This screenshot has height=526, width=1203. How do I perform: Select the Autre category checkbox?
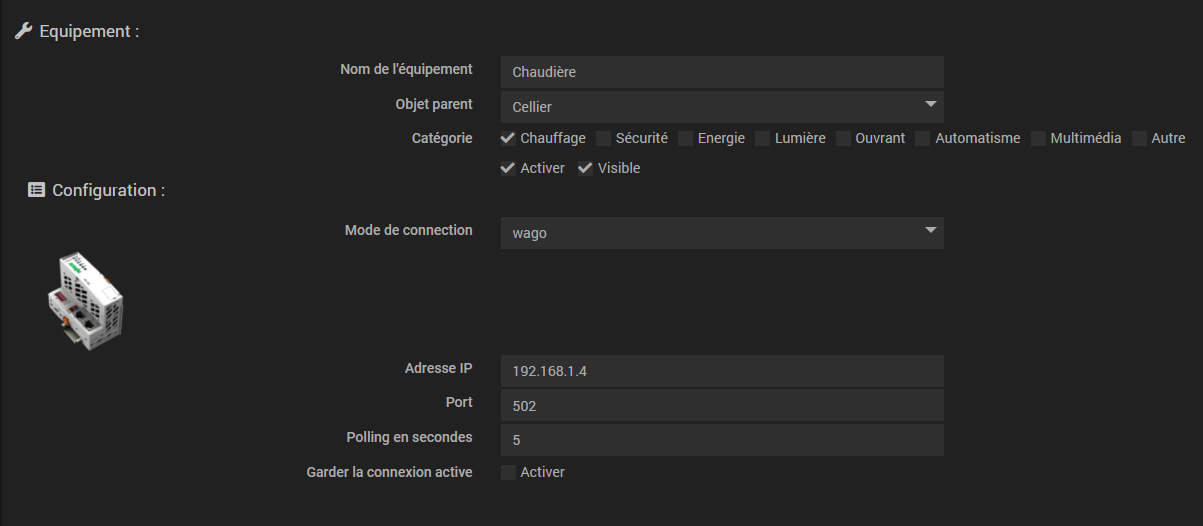tap(1139, 138)
